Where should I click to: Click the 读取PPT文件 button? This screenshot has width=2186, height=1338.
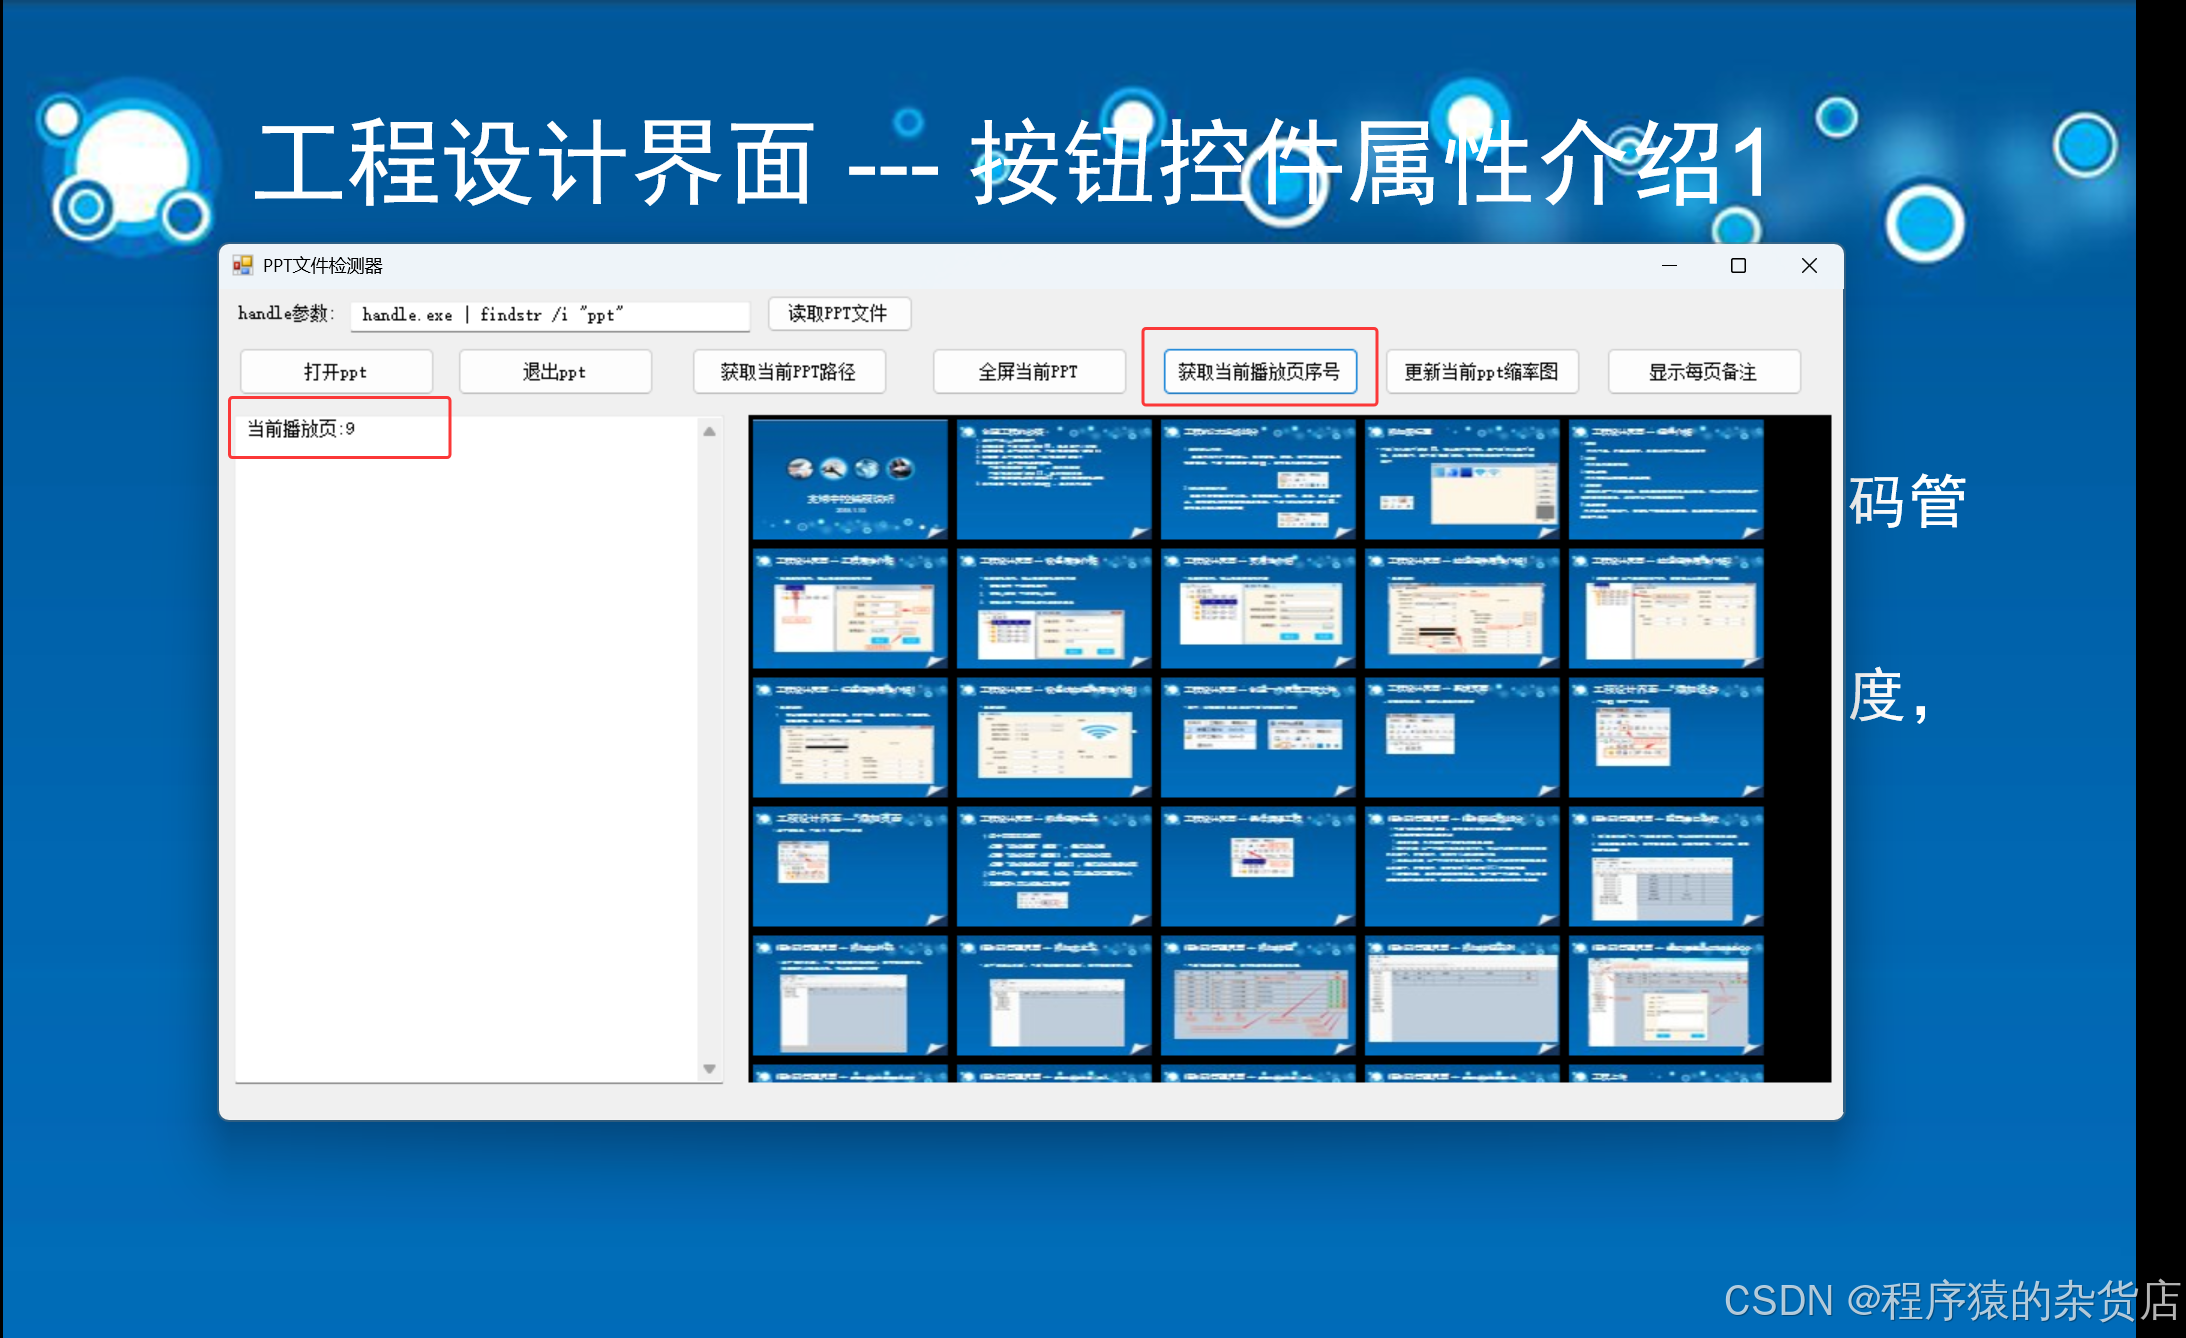pos(838,314)
